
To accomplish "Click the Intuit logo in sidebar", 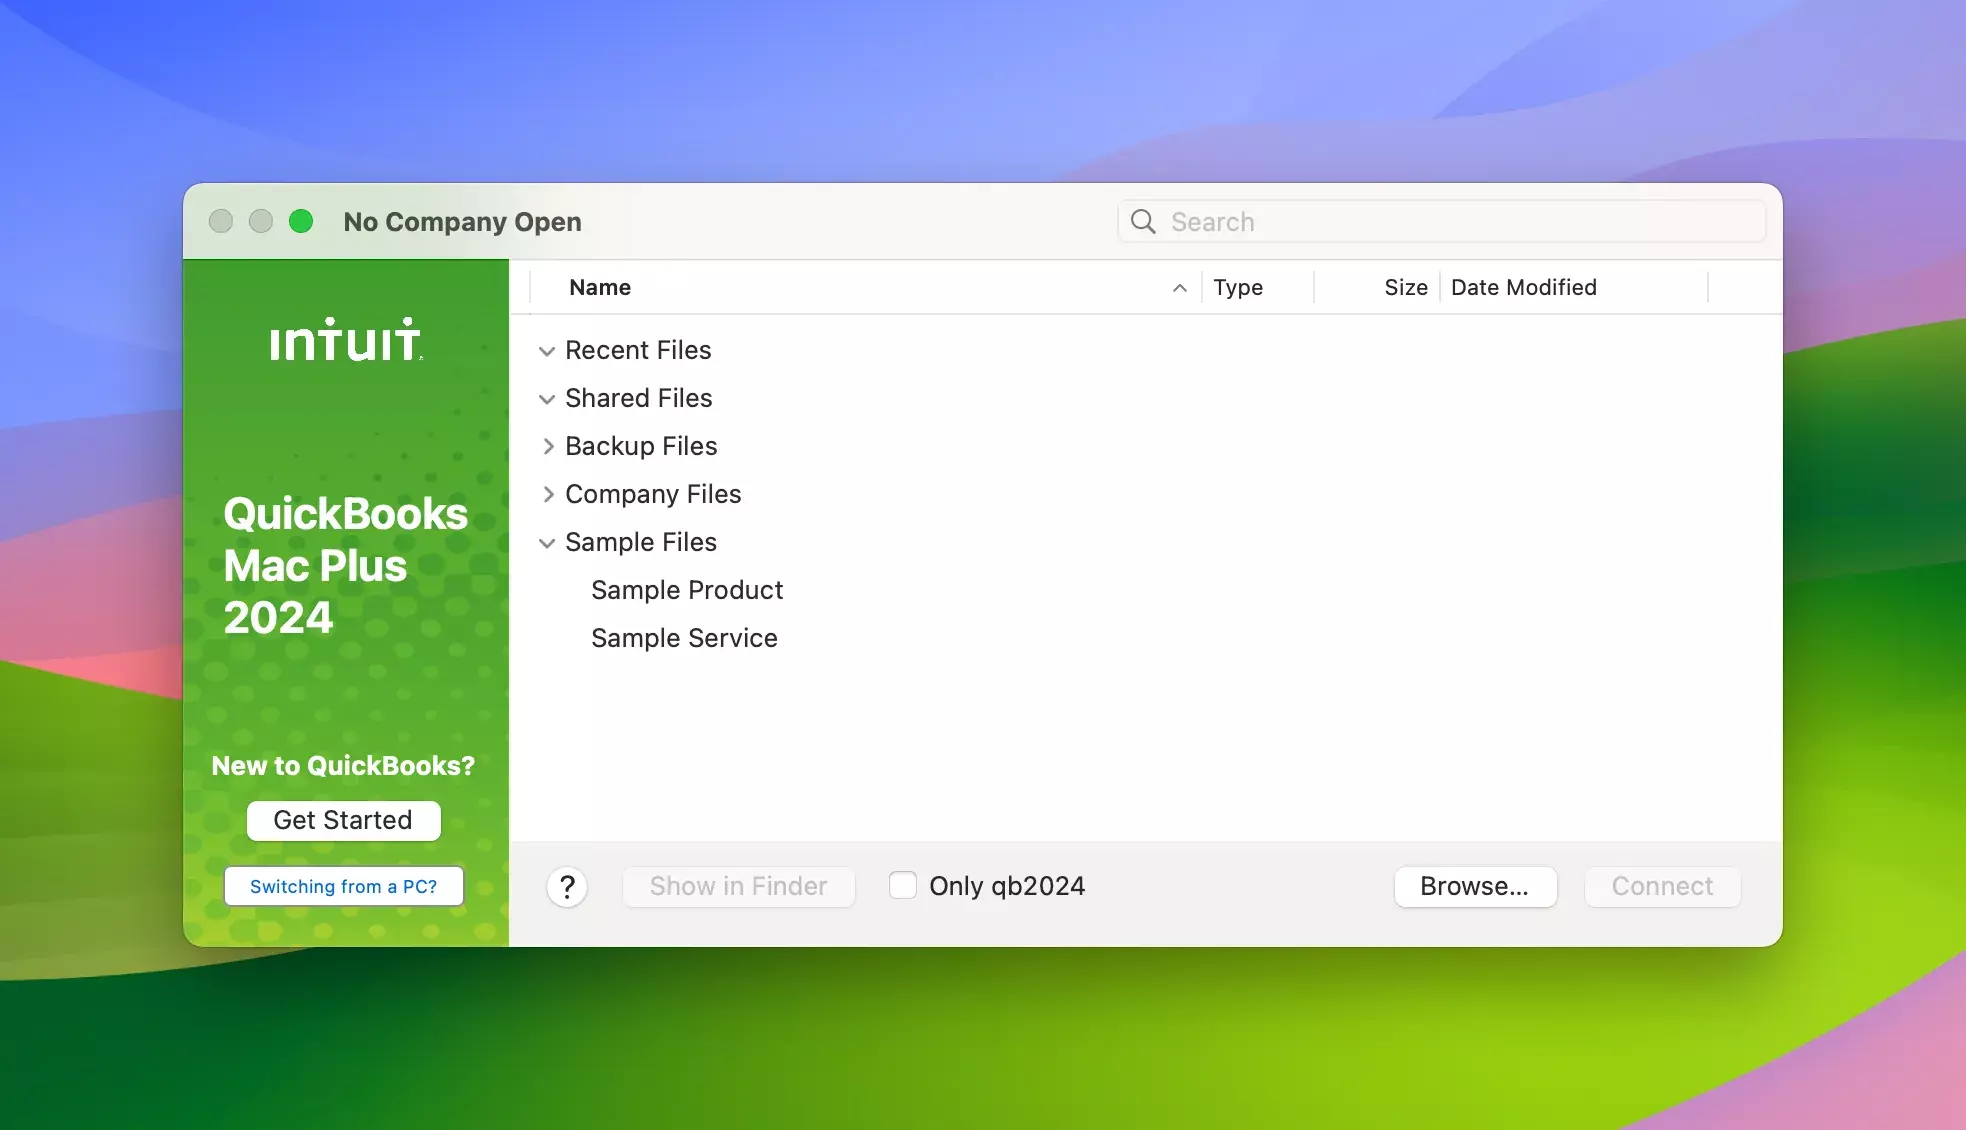I will pos(345,340).
